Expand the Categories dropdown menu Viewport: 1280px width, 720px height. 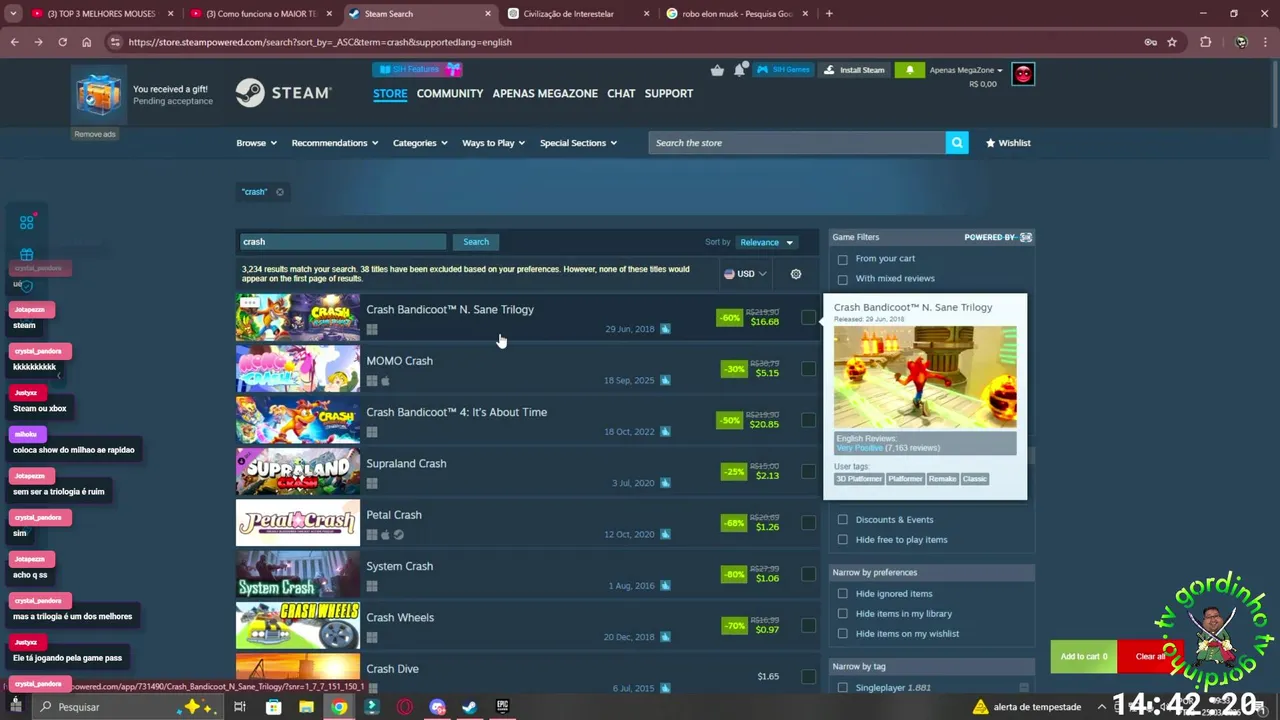tap(420, 143)
